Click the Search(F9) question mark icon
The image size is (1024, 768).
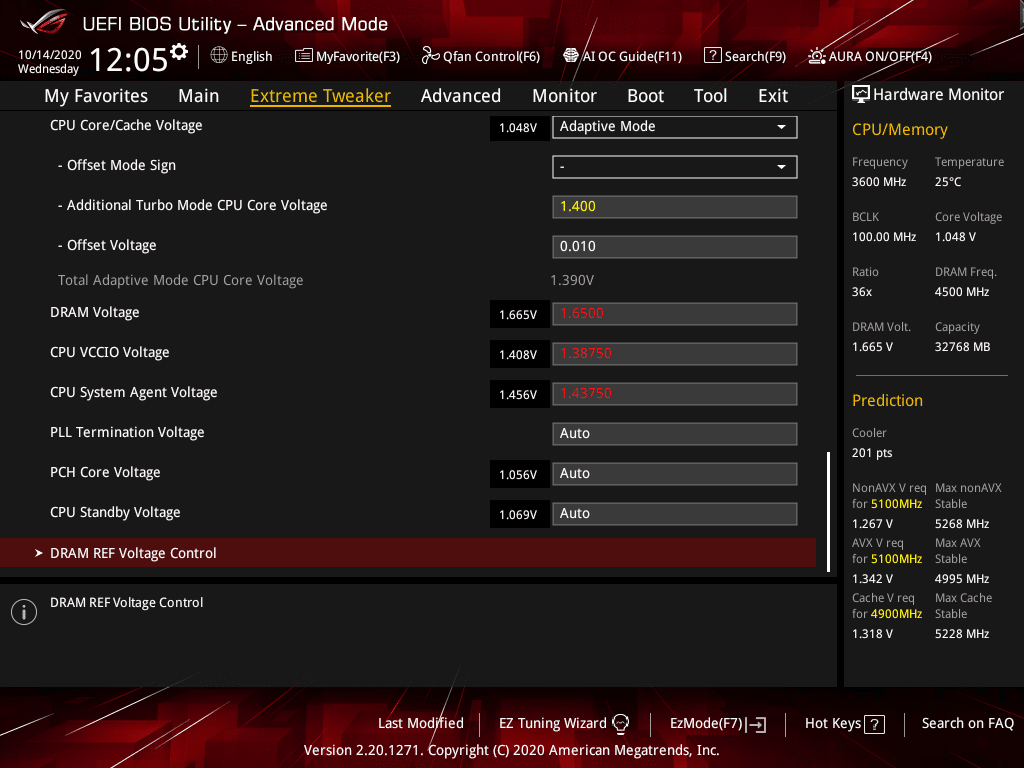point(712,56)
